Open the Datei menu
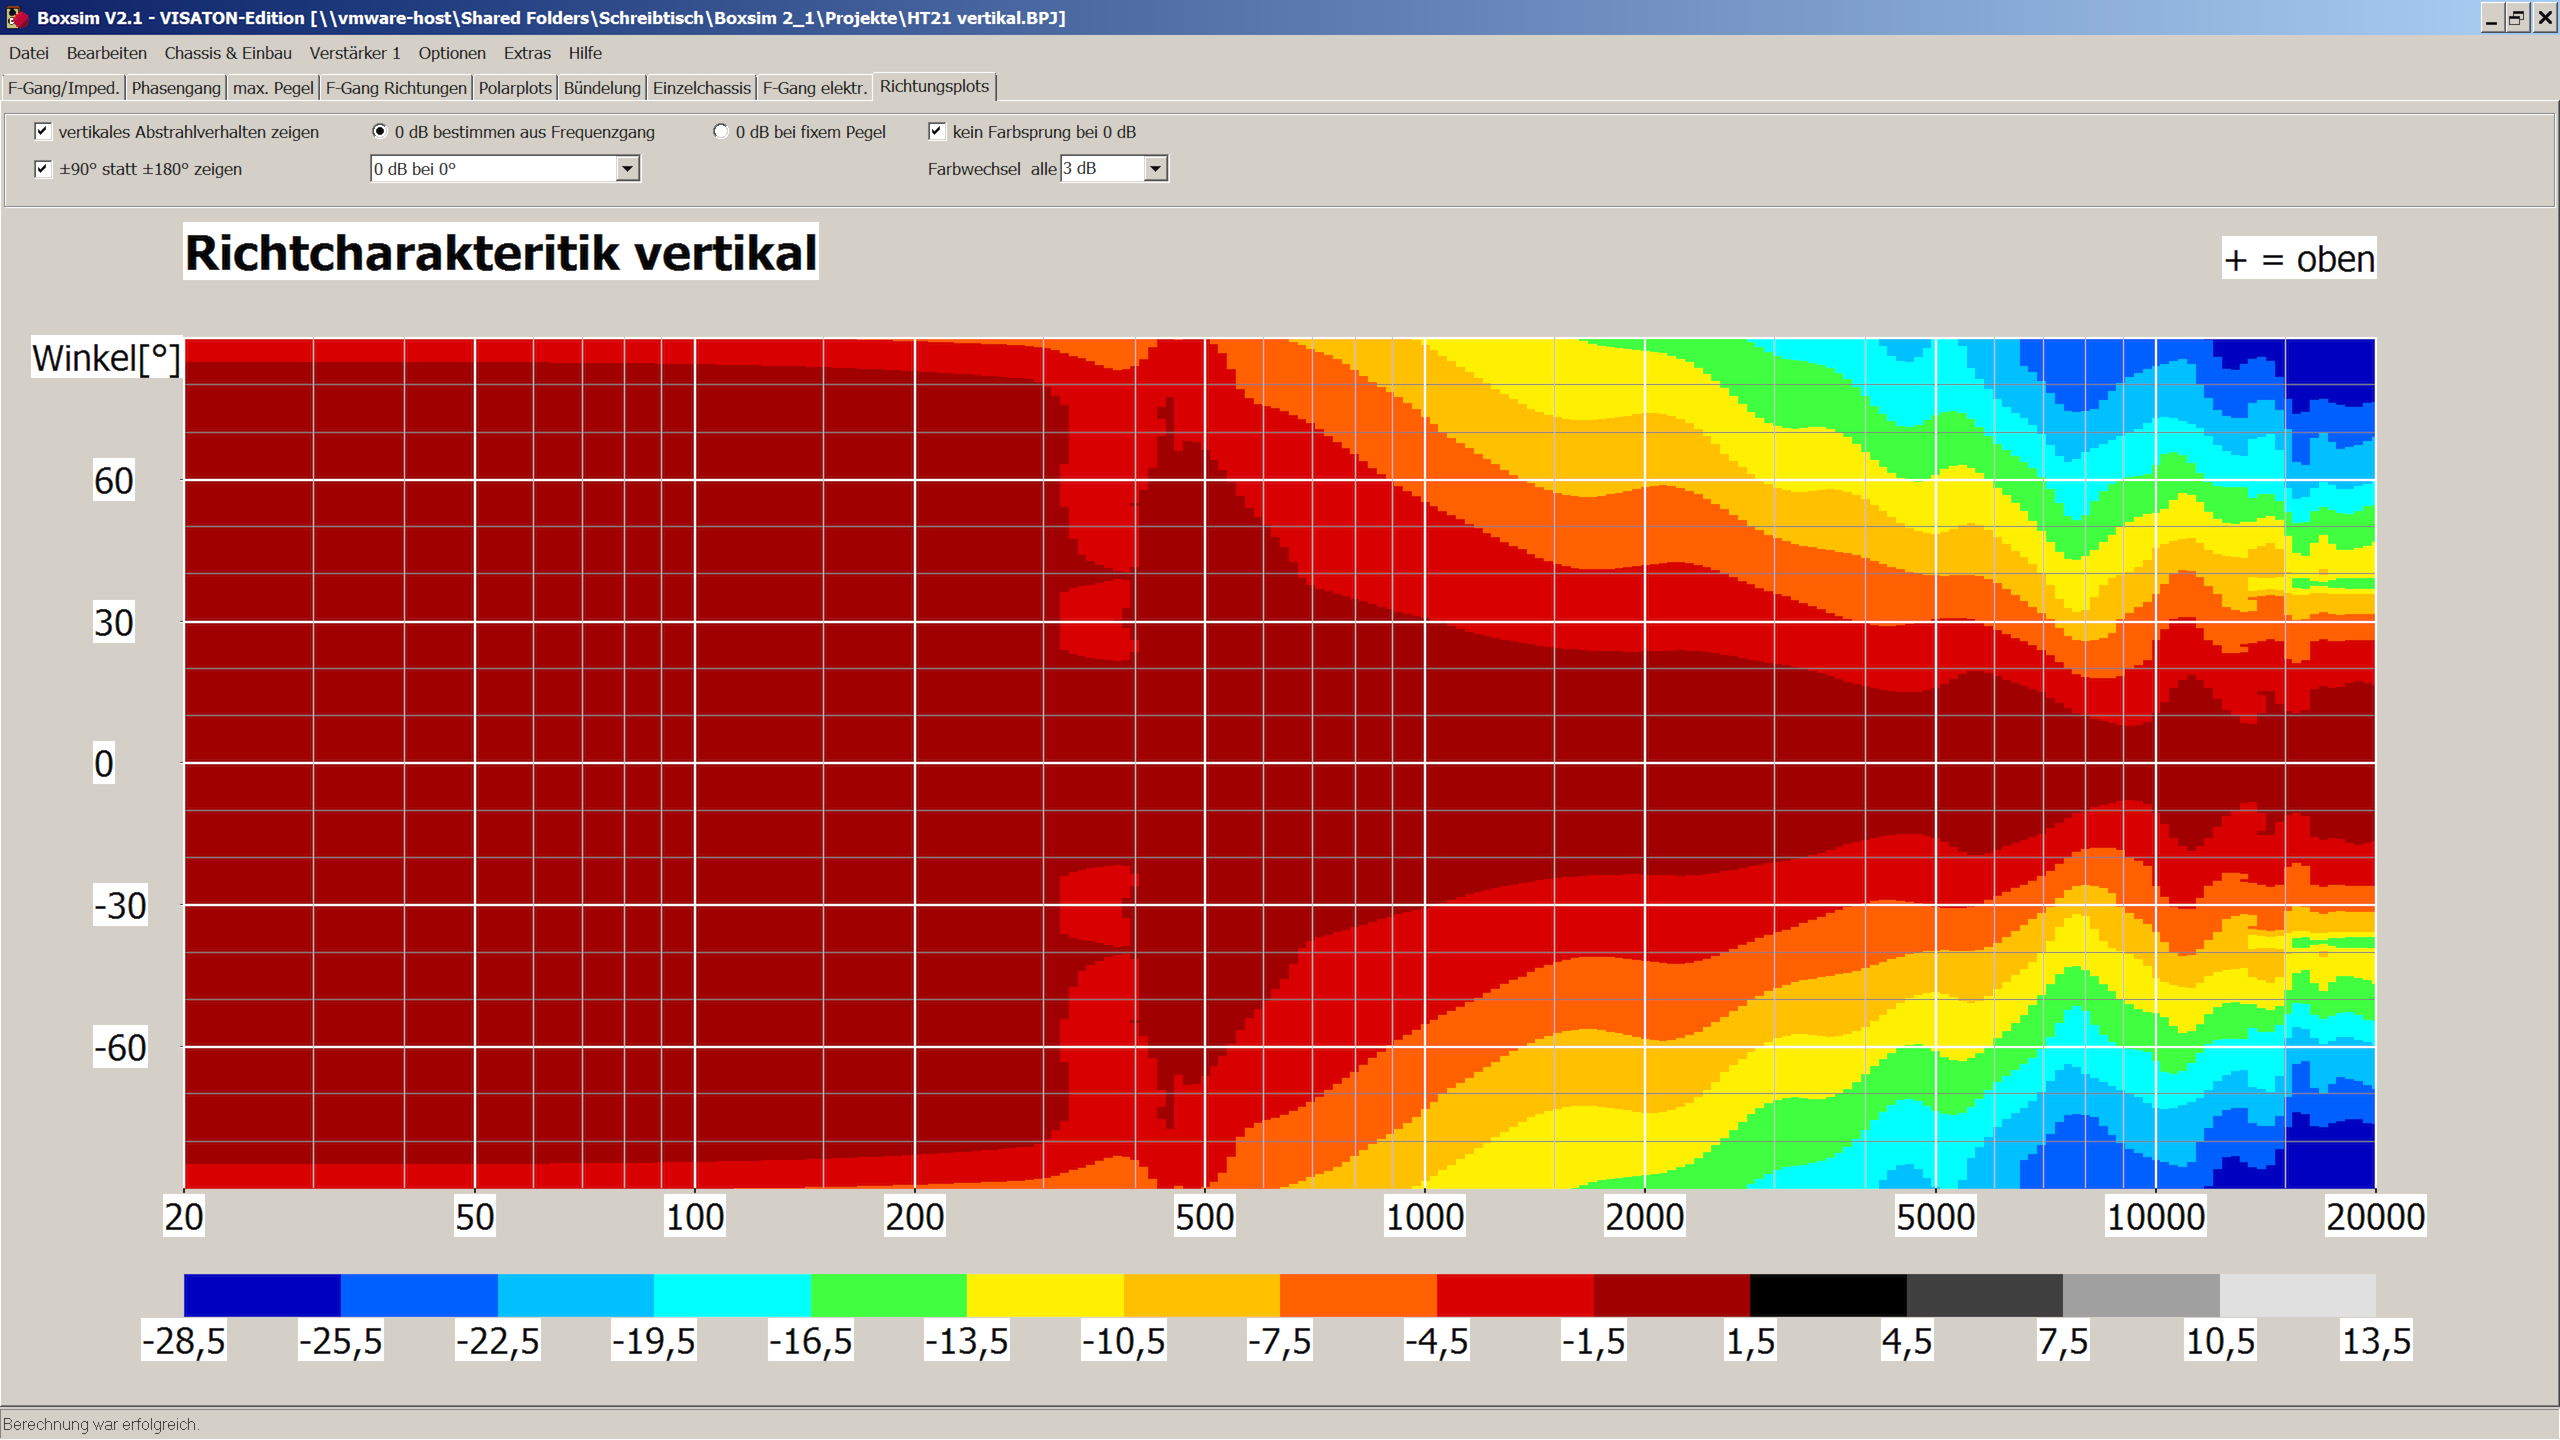The height and width of the screenshot is (1440, 2560). tap(29, 53)
